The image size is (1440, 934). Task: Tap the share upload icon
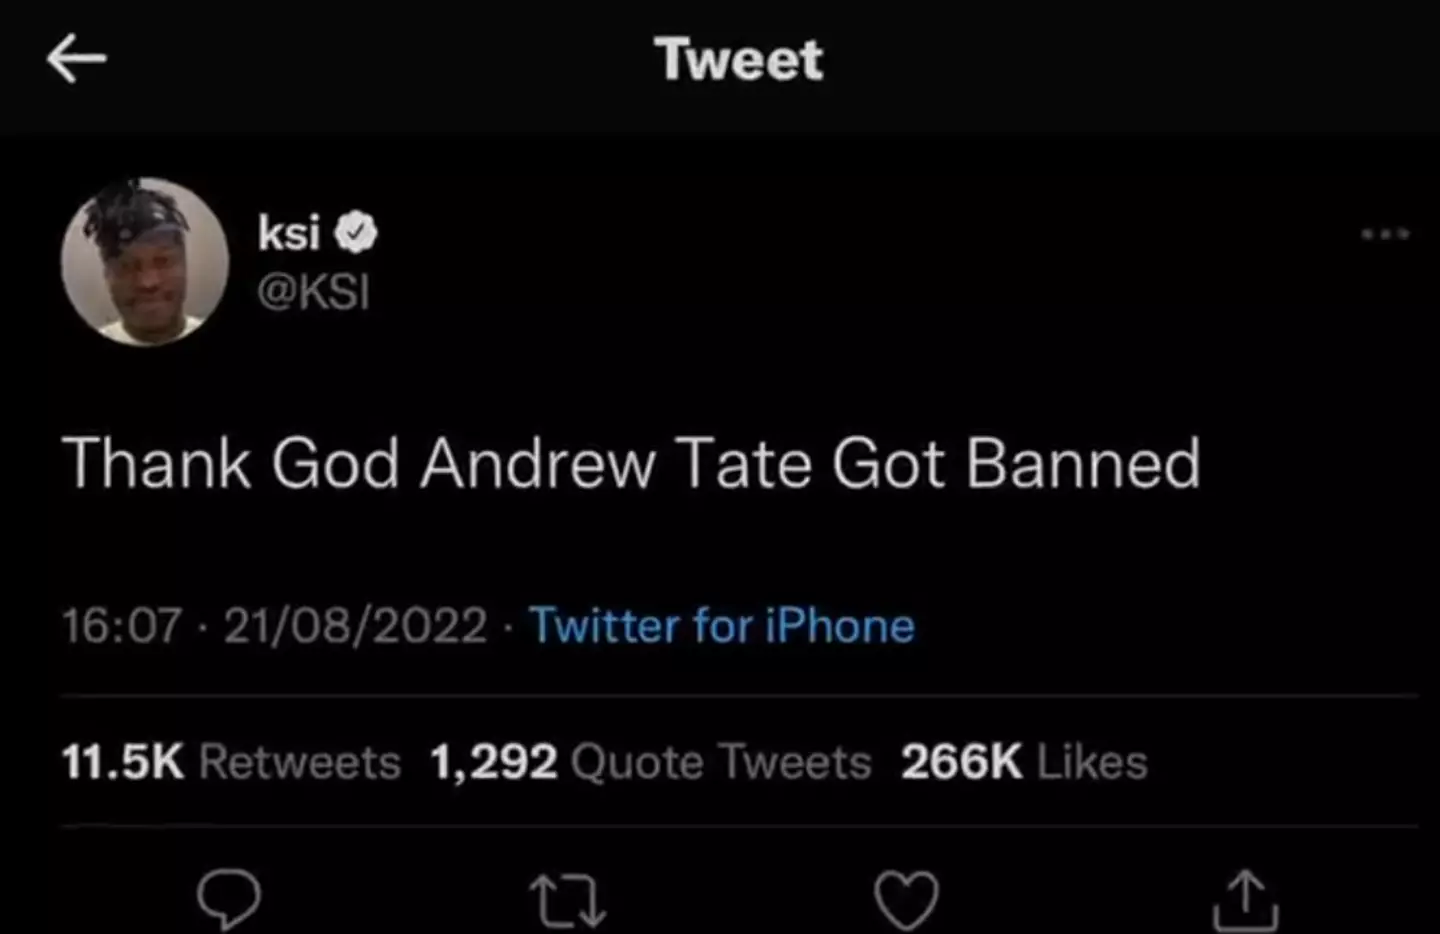click(1245, 900)
